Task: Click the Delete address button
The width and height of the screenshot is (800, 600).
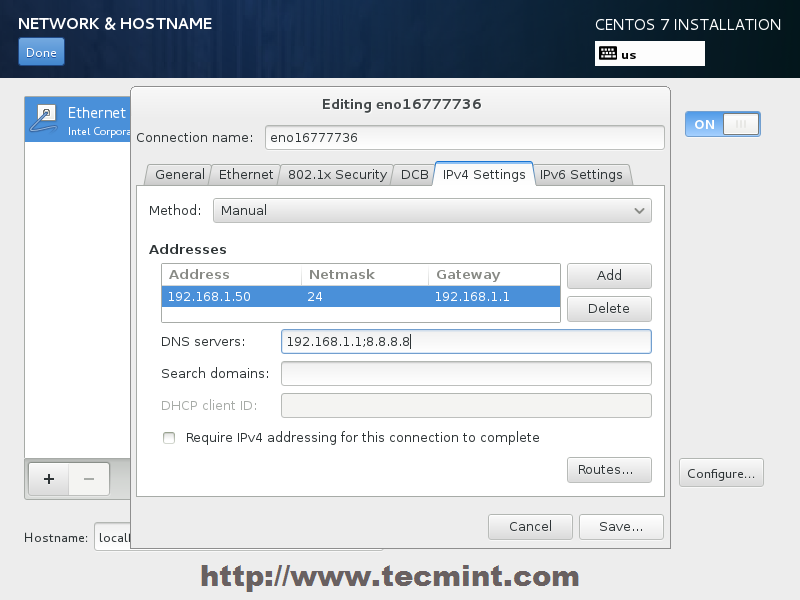Action: click(x=609, y=309)
